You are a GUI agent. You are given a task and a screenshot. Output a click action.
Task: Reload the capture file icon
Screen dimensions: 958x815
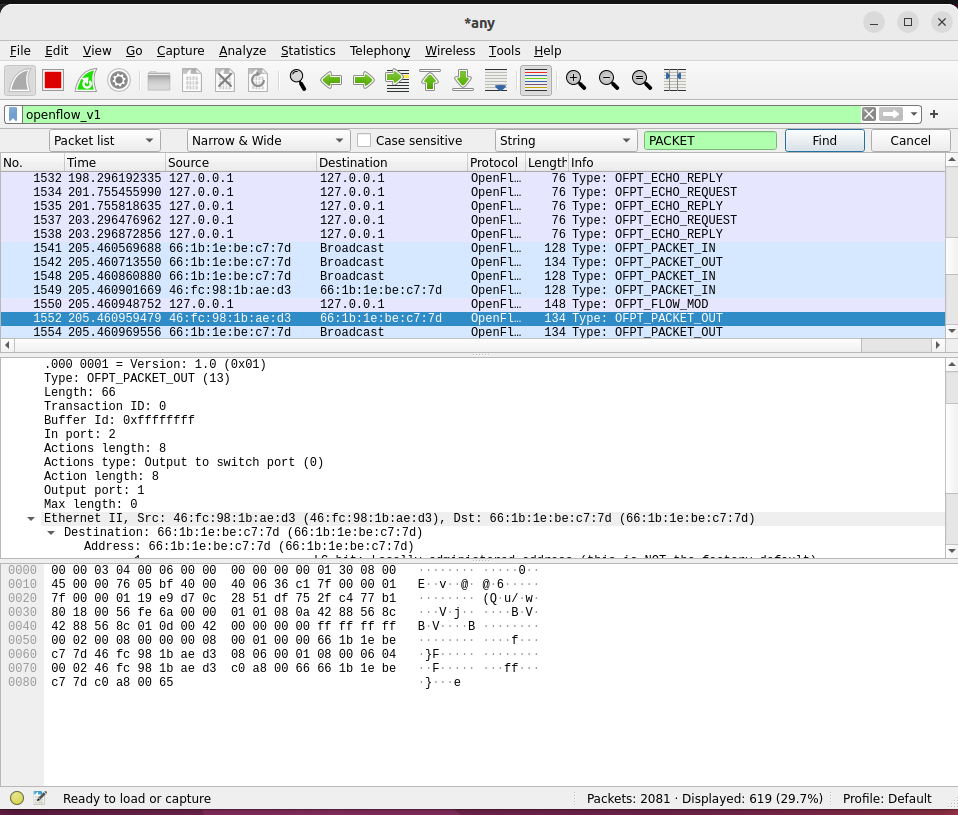click(258, 80)
